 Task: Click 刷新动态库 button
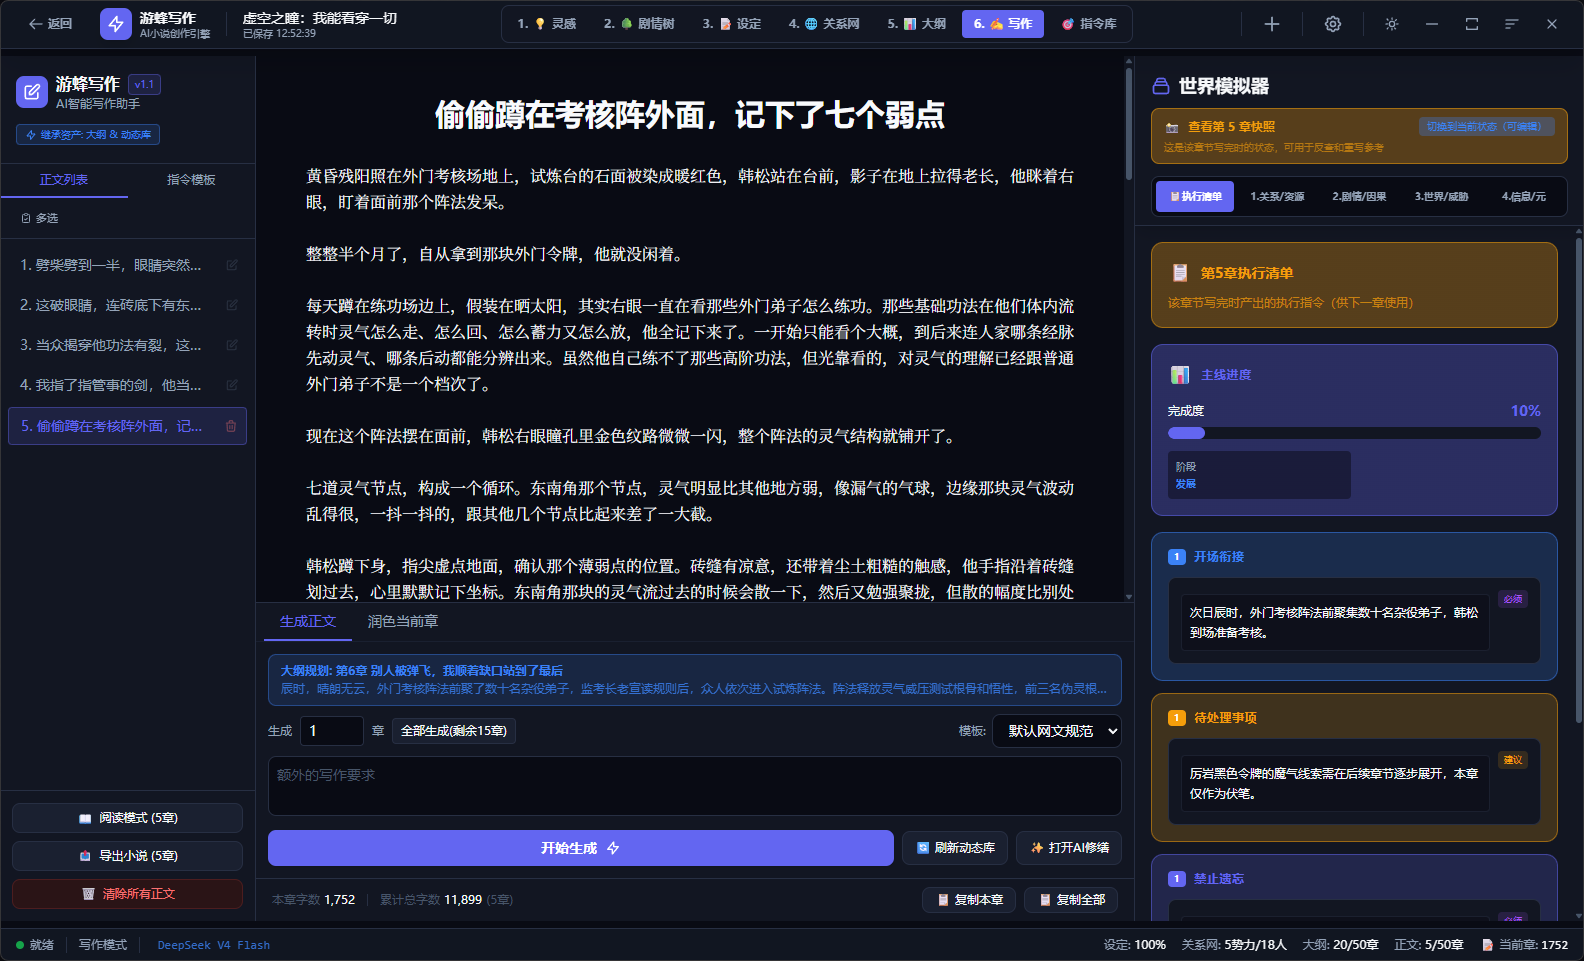[955, 848]
